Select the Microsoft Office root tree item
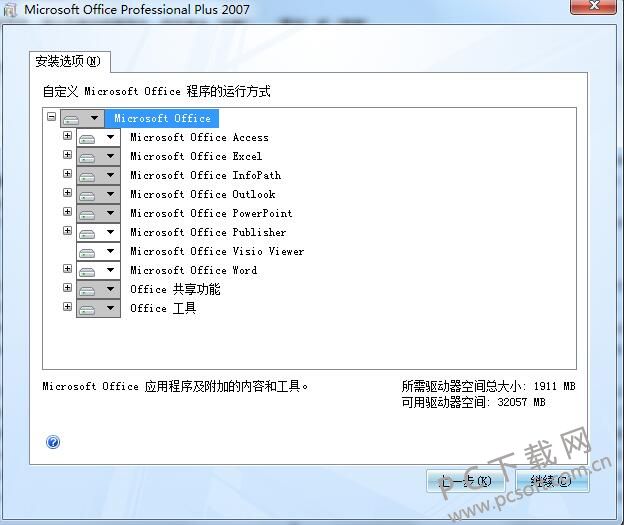Image resolution: width=624 pixels, height=525 pixels. click(x=162, y=118)
